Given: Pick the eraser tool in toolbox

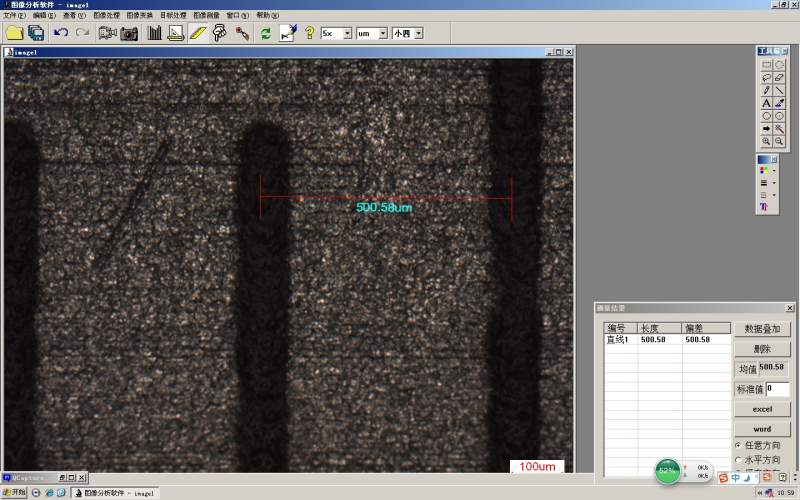Looking at the screenshot, I should click(x=779, y=77).
